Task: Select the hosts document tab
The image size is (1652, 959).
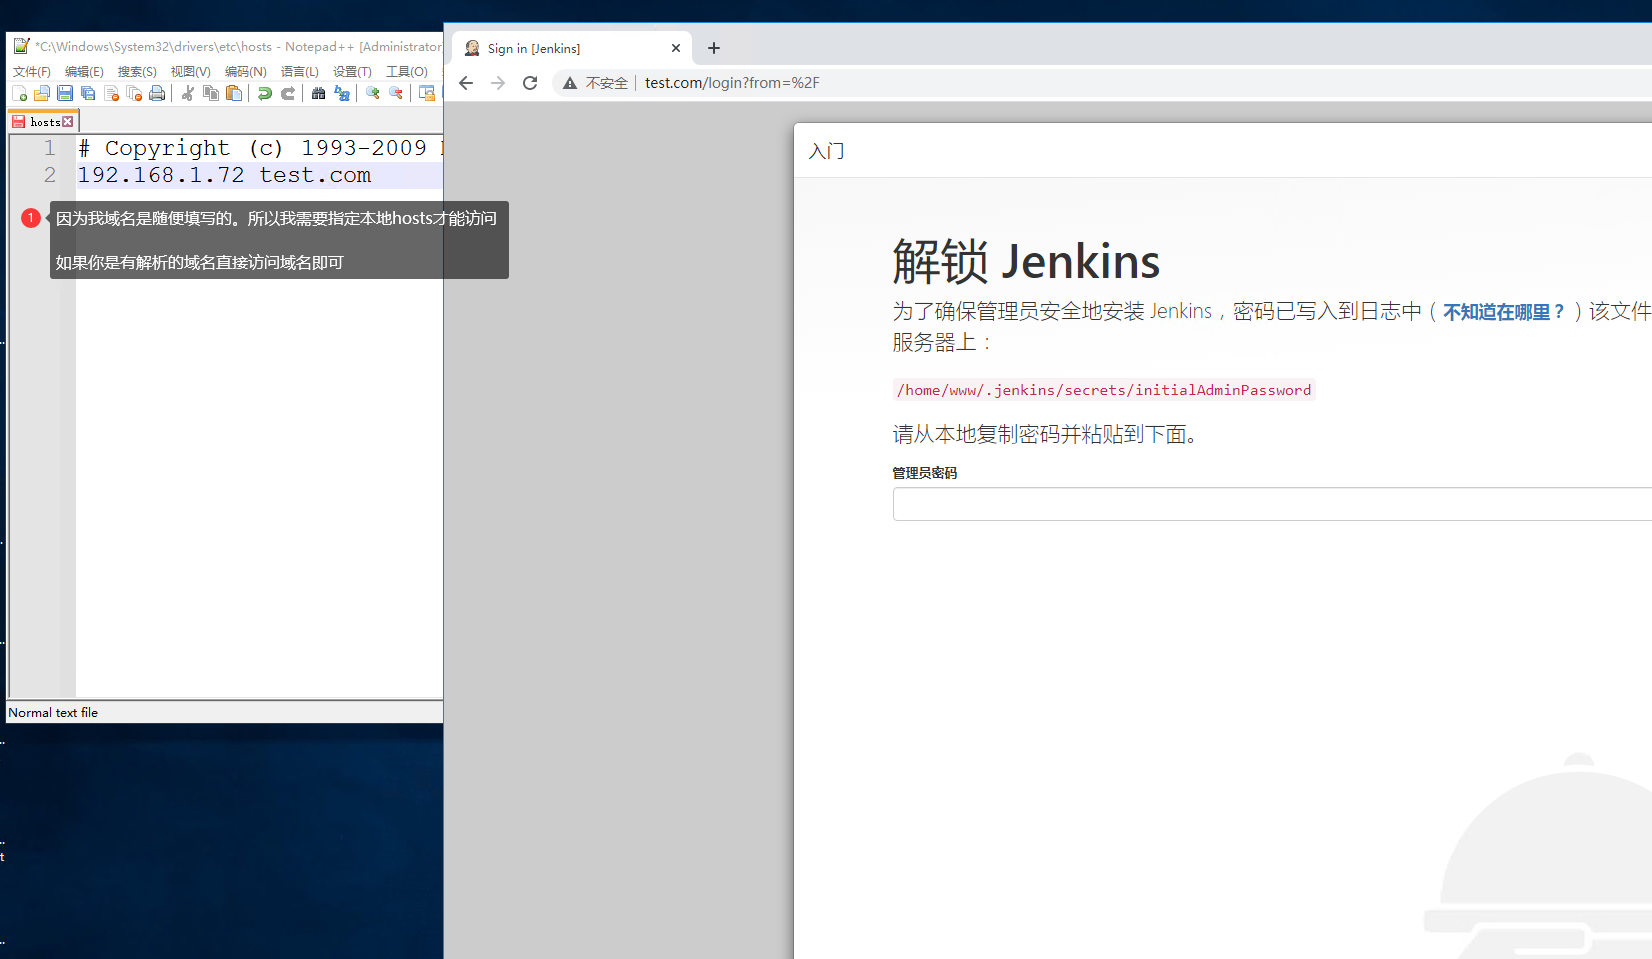Action: click(x=42, y=122)
